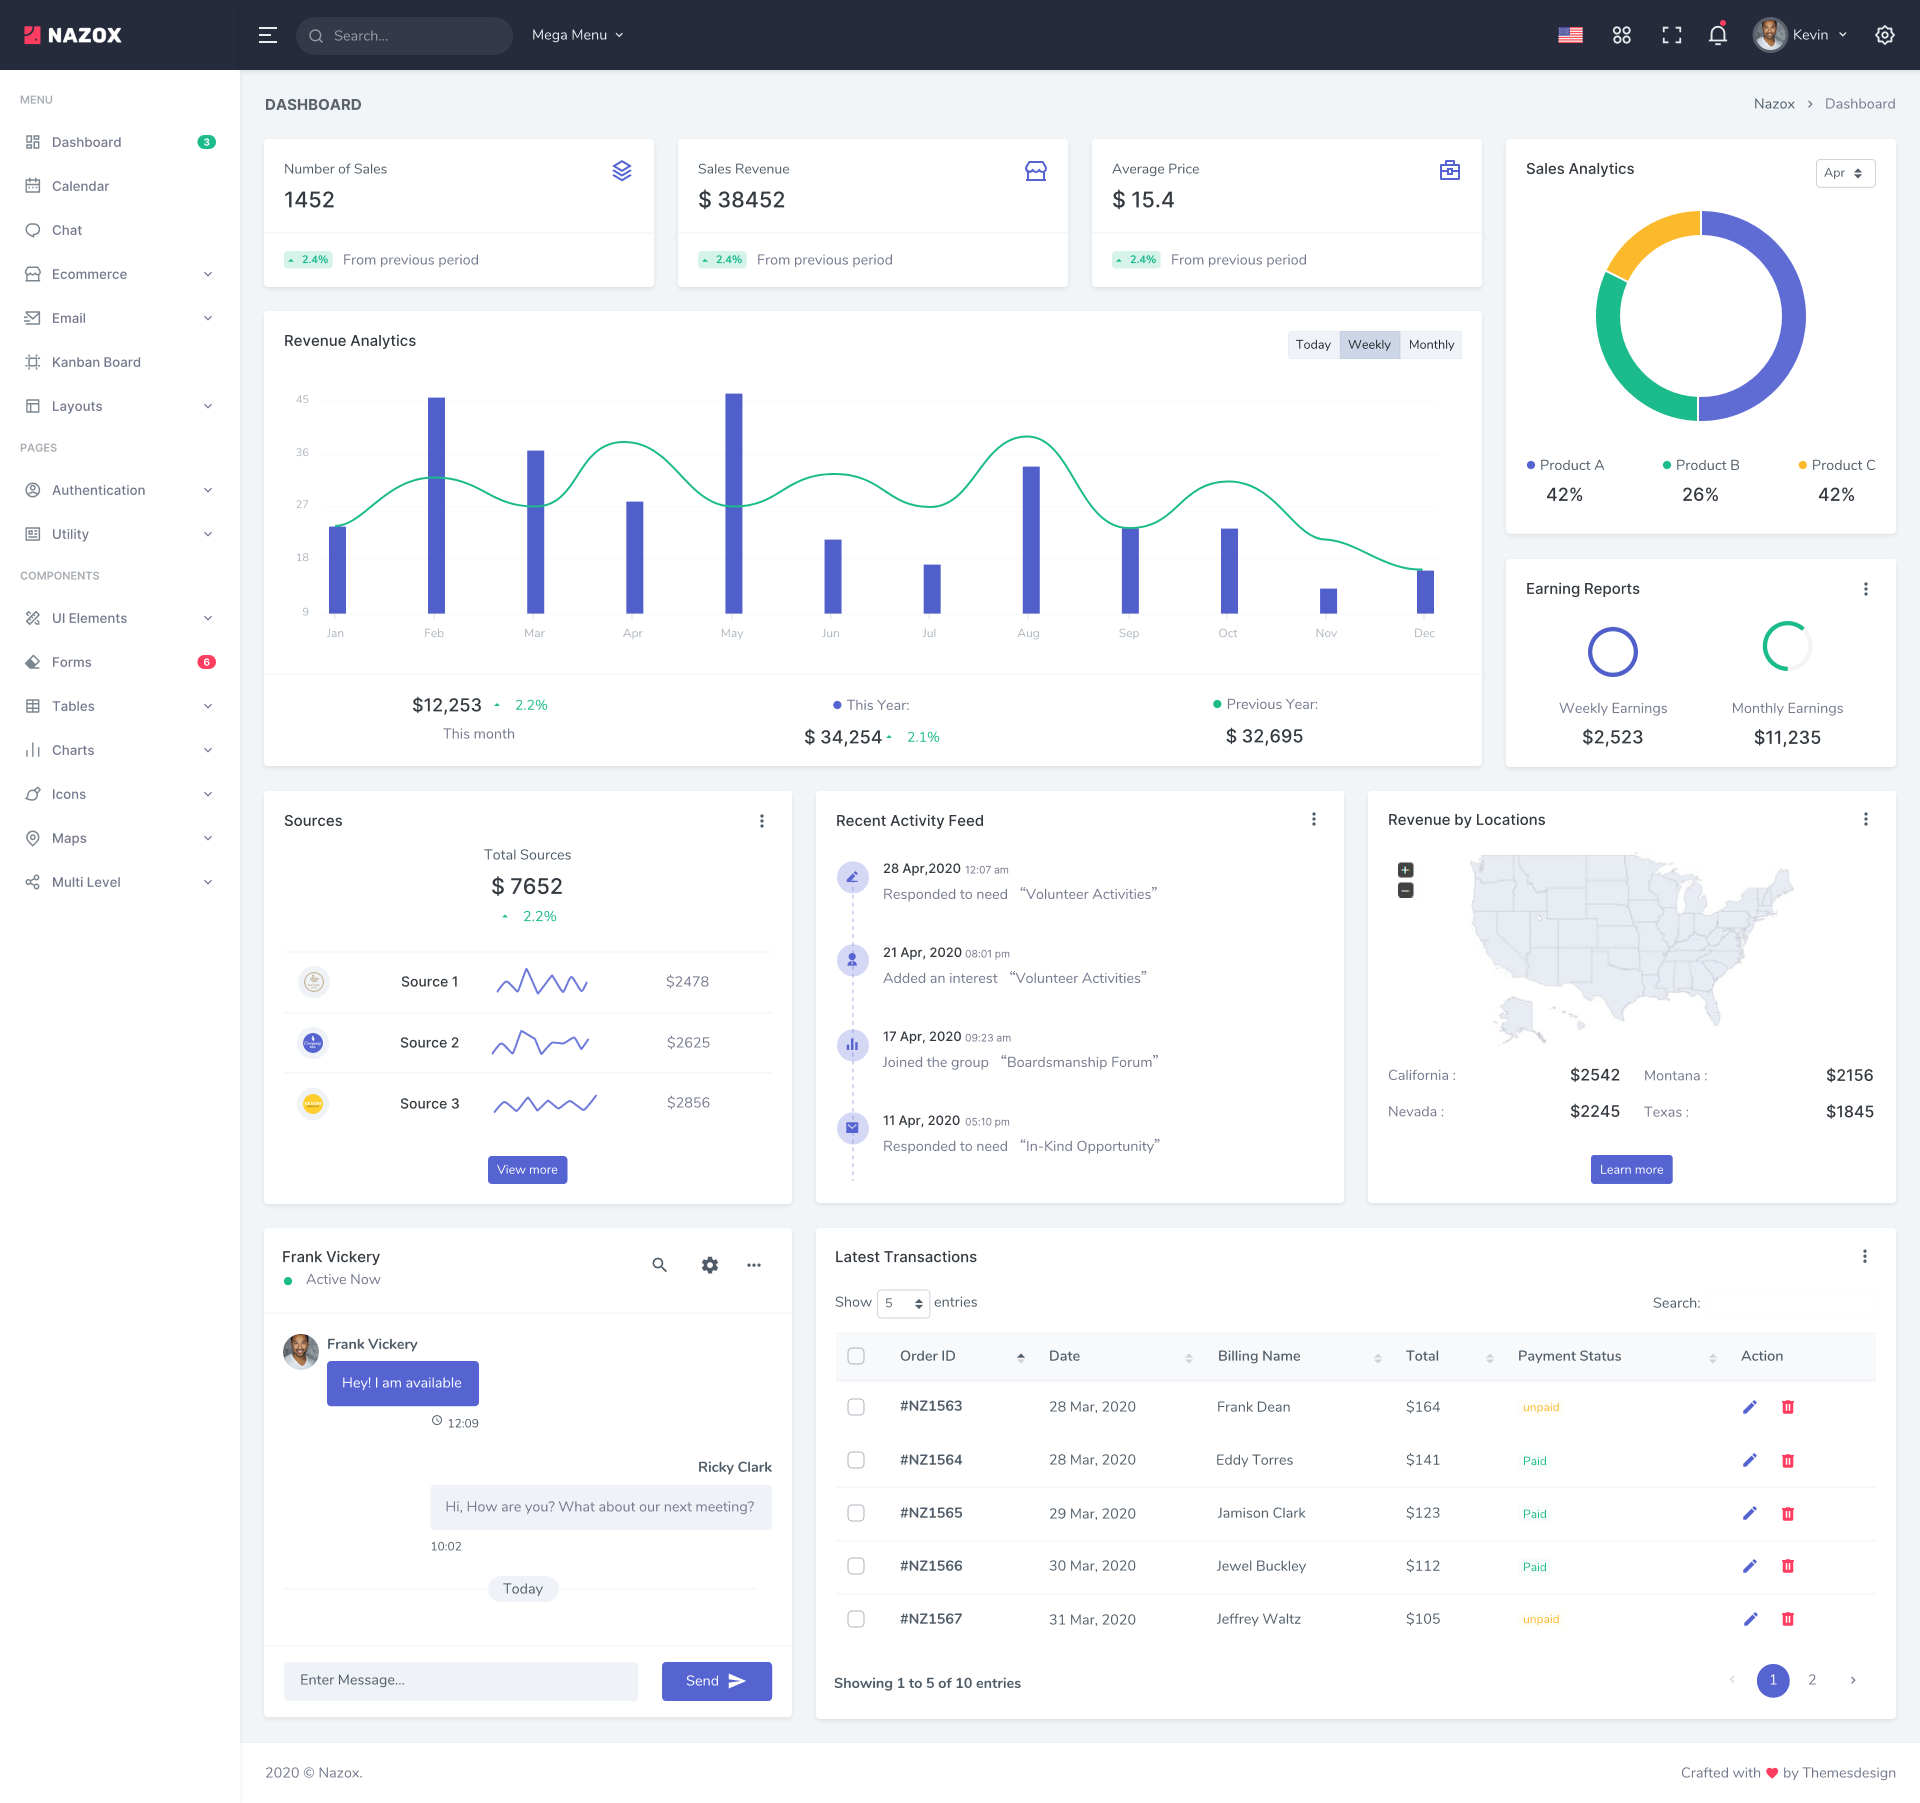Open chat settings gear icon

(x=710, y=1265)
